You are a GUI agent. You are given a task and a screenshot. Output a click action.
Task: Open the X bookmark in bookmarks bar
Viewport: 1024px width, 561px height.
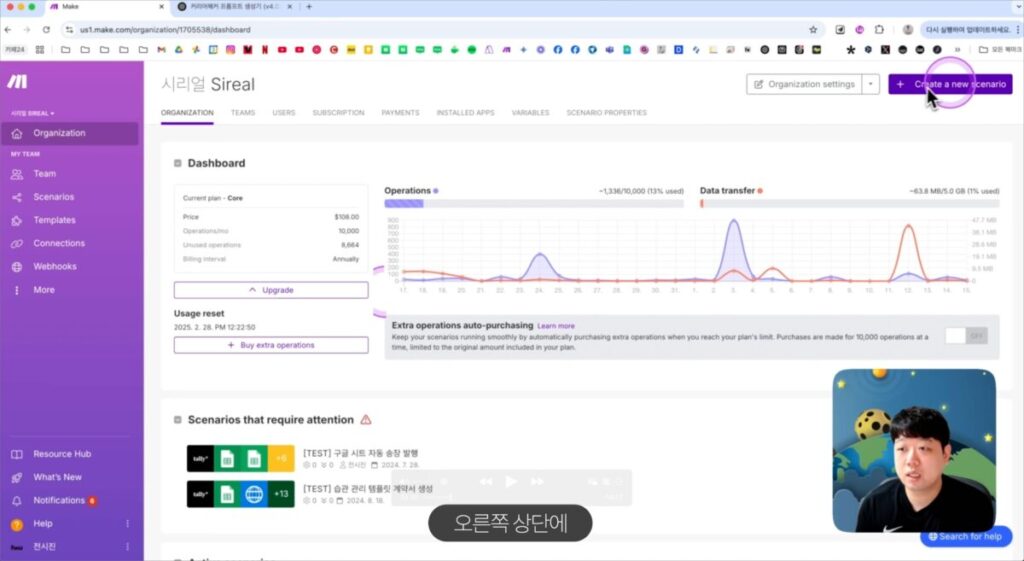coord(885,50)
